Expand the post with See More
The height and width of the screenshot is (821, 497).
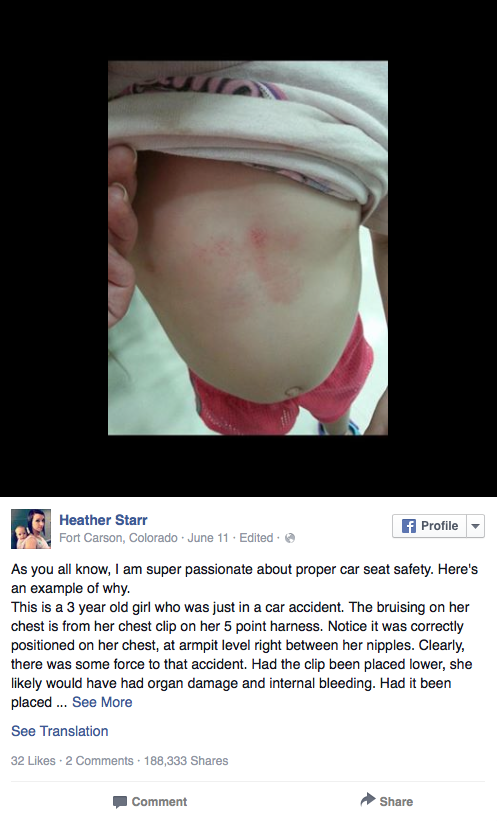pos(102,702)
